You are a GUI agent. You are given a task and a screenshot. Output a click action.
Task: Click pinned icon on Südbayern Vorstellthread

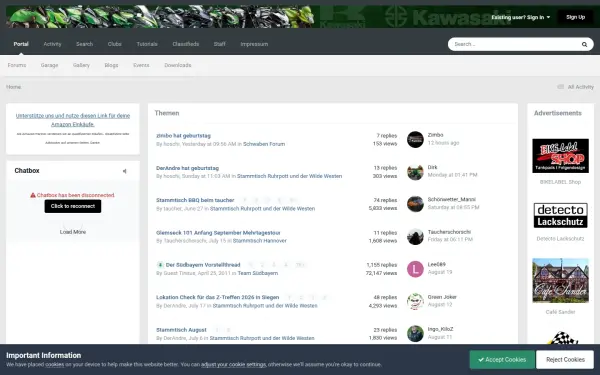pos(160,265)
